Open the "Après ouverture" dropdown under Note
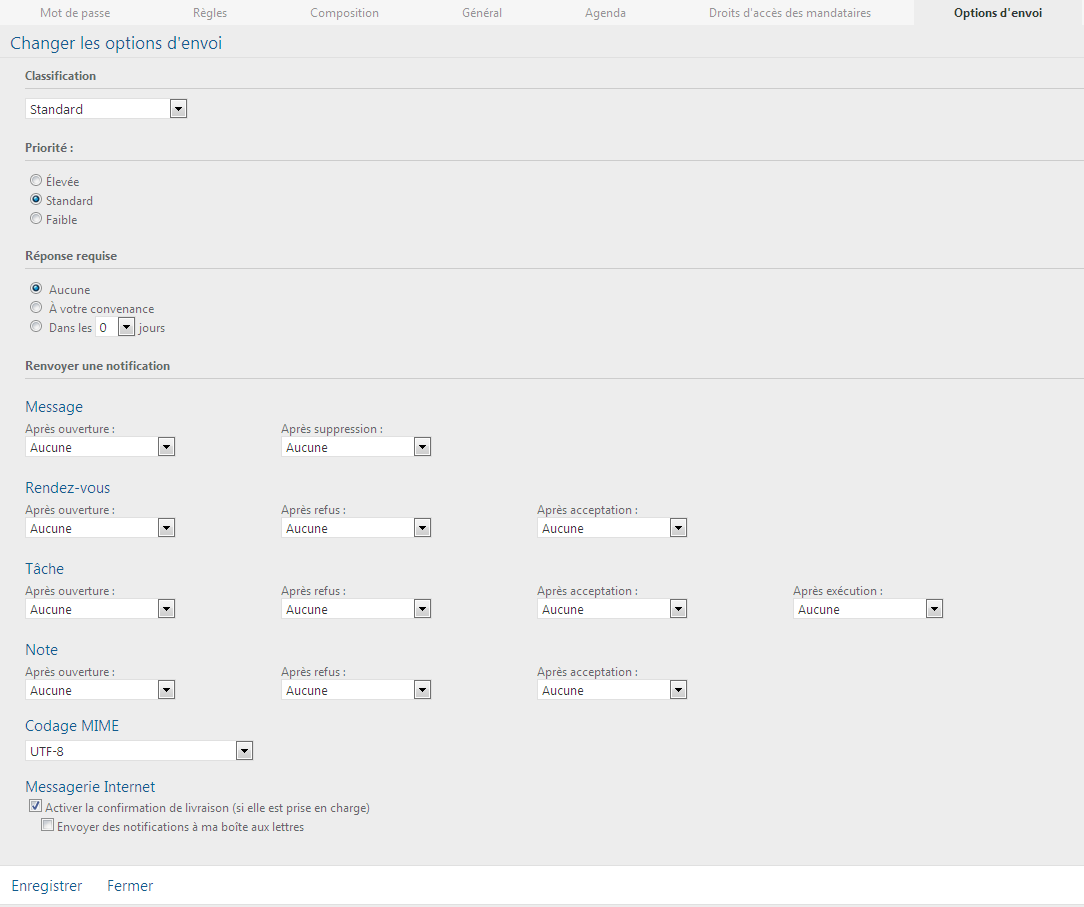Screen dimensions: 1084x907 click(167, 689)
